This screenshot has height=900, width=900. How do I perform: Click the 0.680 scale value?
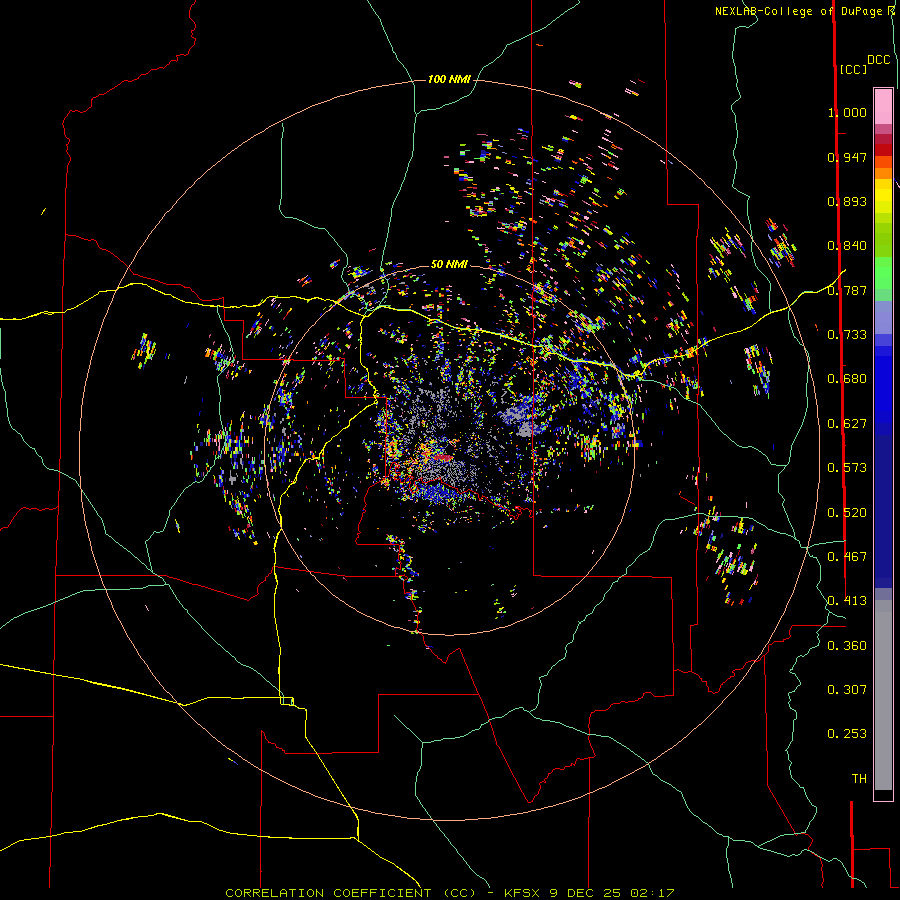point(847,379)
